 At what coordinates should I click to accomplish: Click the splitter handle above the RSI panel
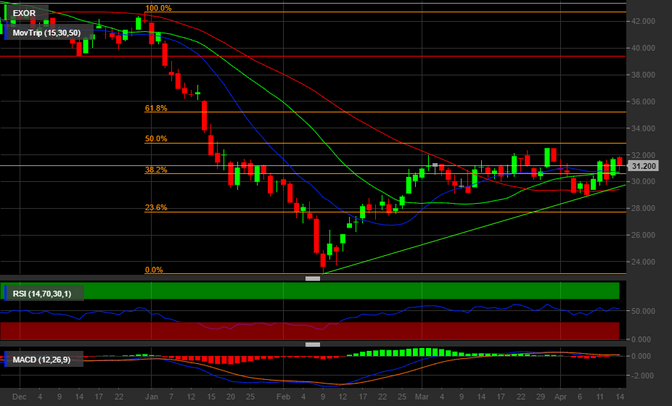312,278
